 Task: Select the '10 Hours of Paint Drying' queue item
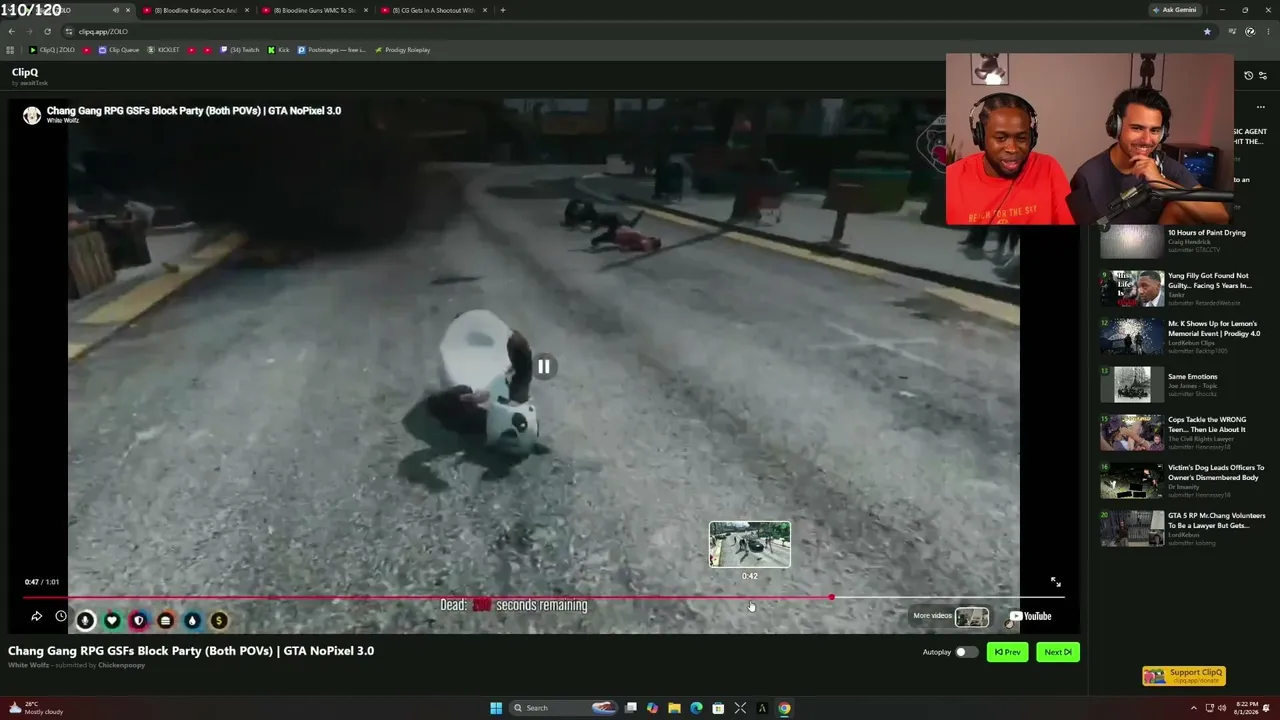1184,241
